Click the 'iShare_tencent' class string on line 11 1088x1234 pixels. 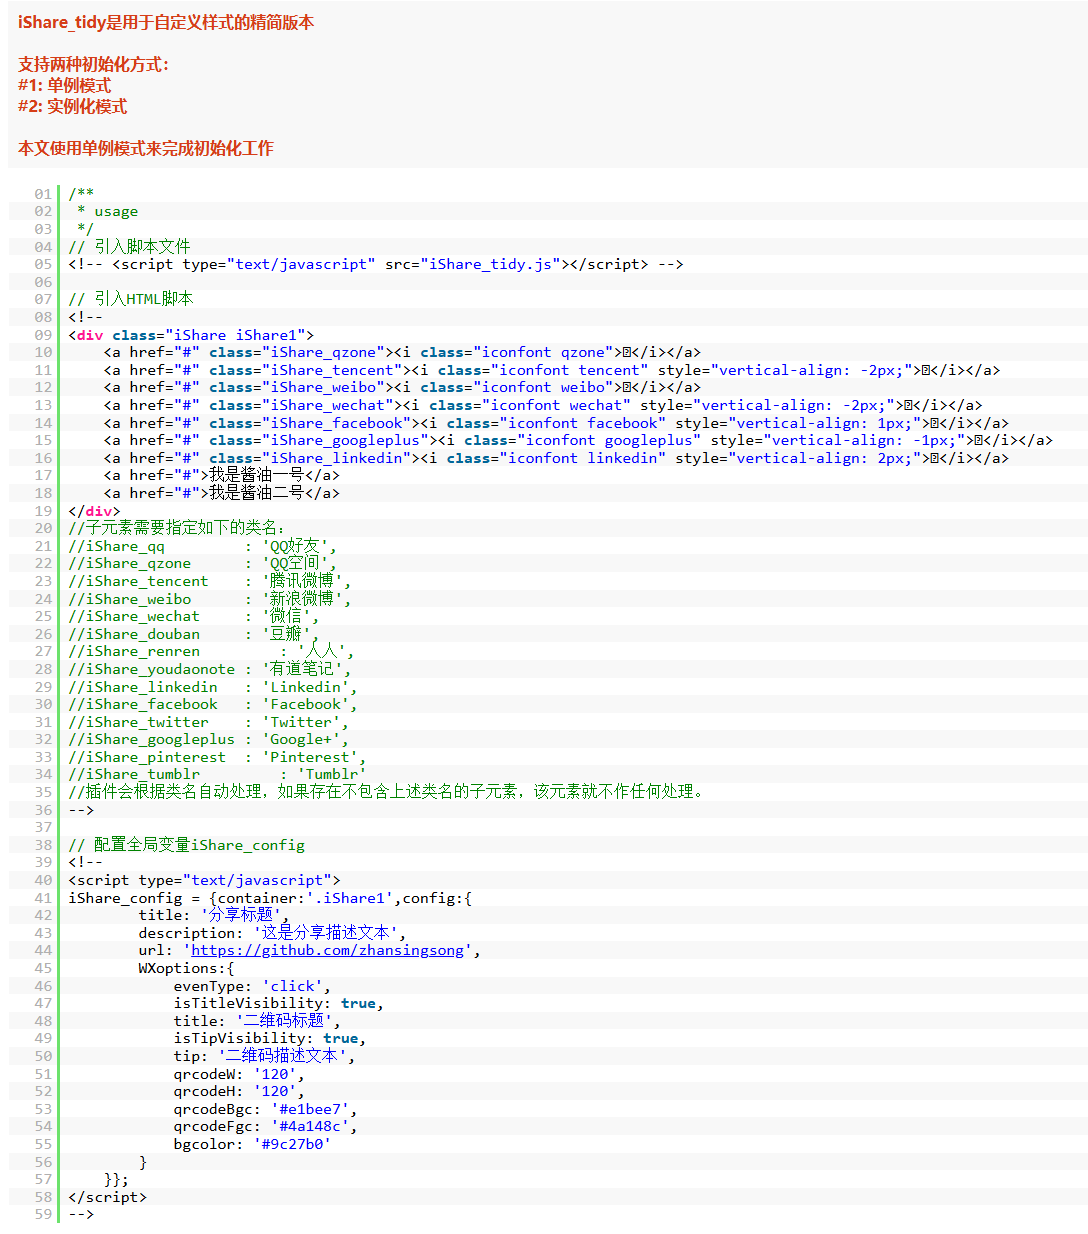click(x=332, y=370)
